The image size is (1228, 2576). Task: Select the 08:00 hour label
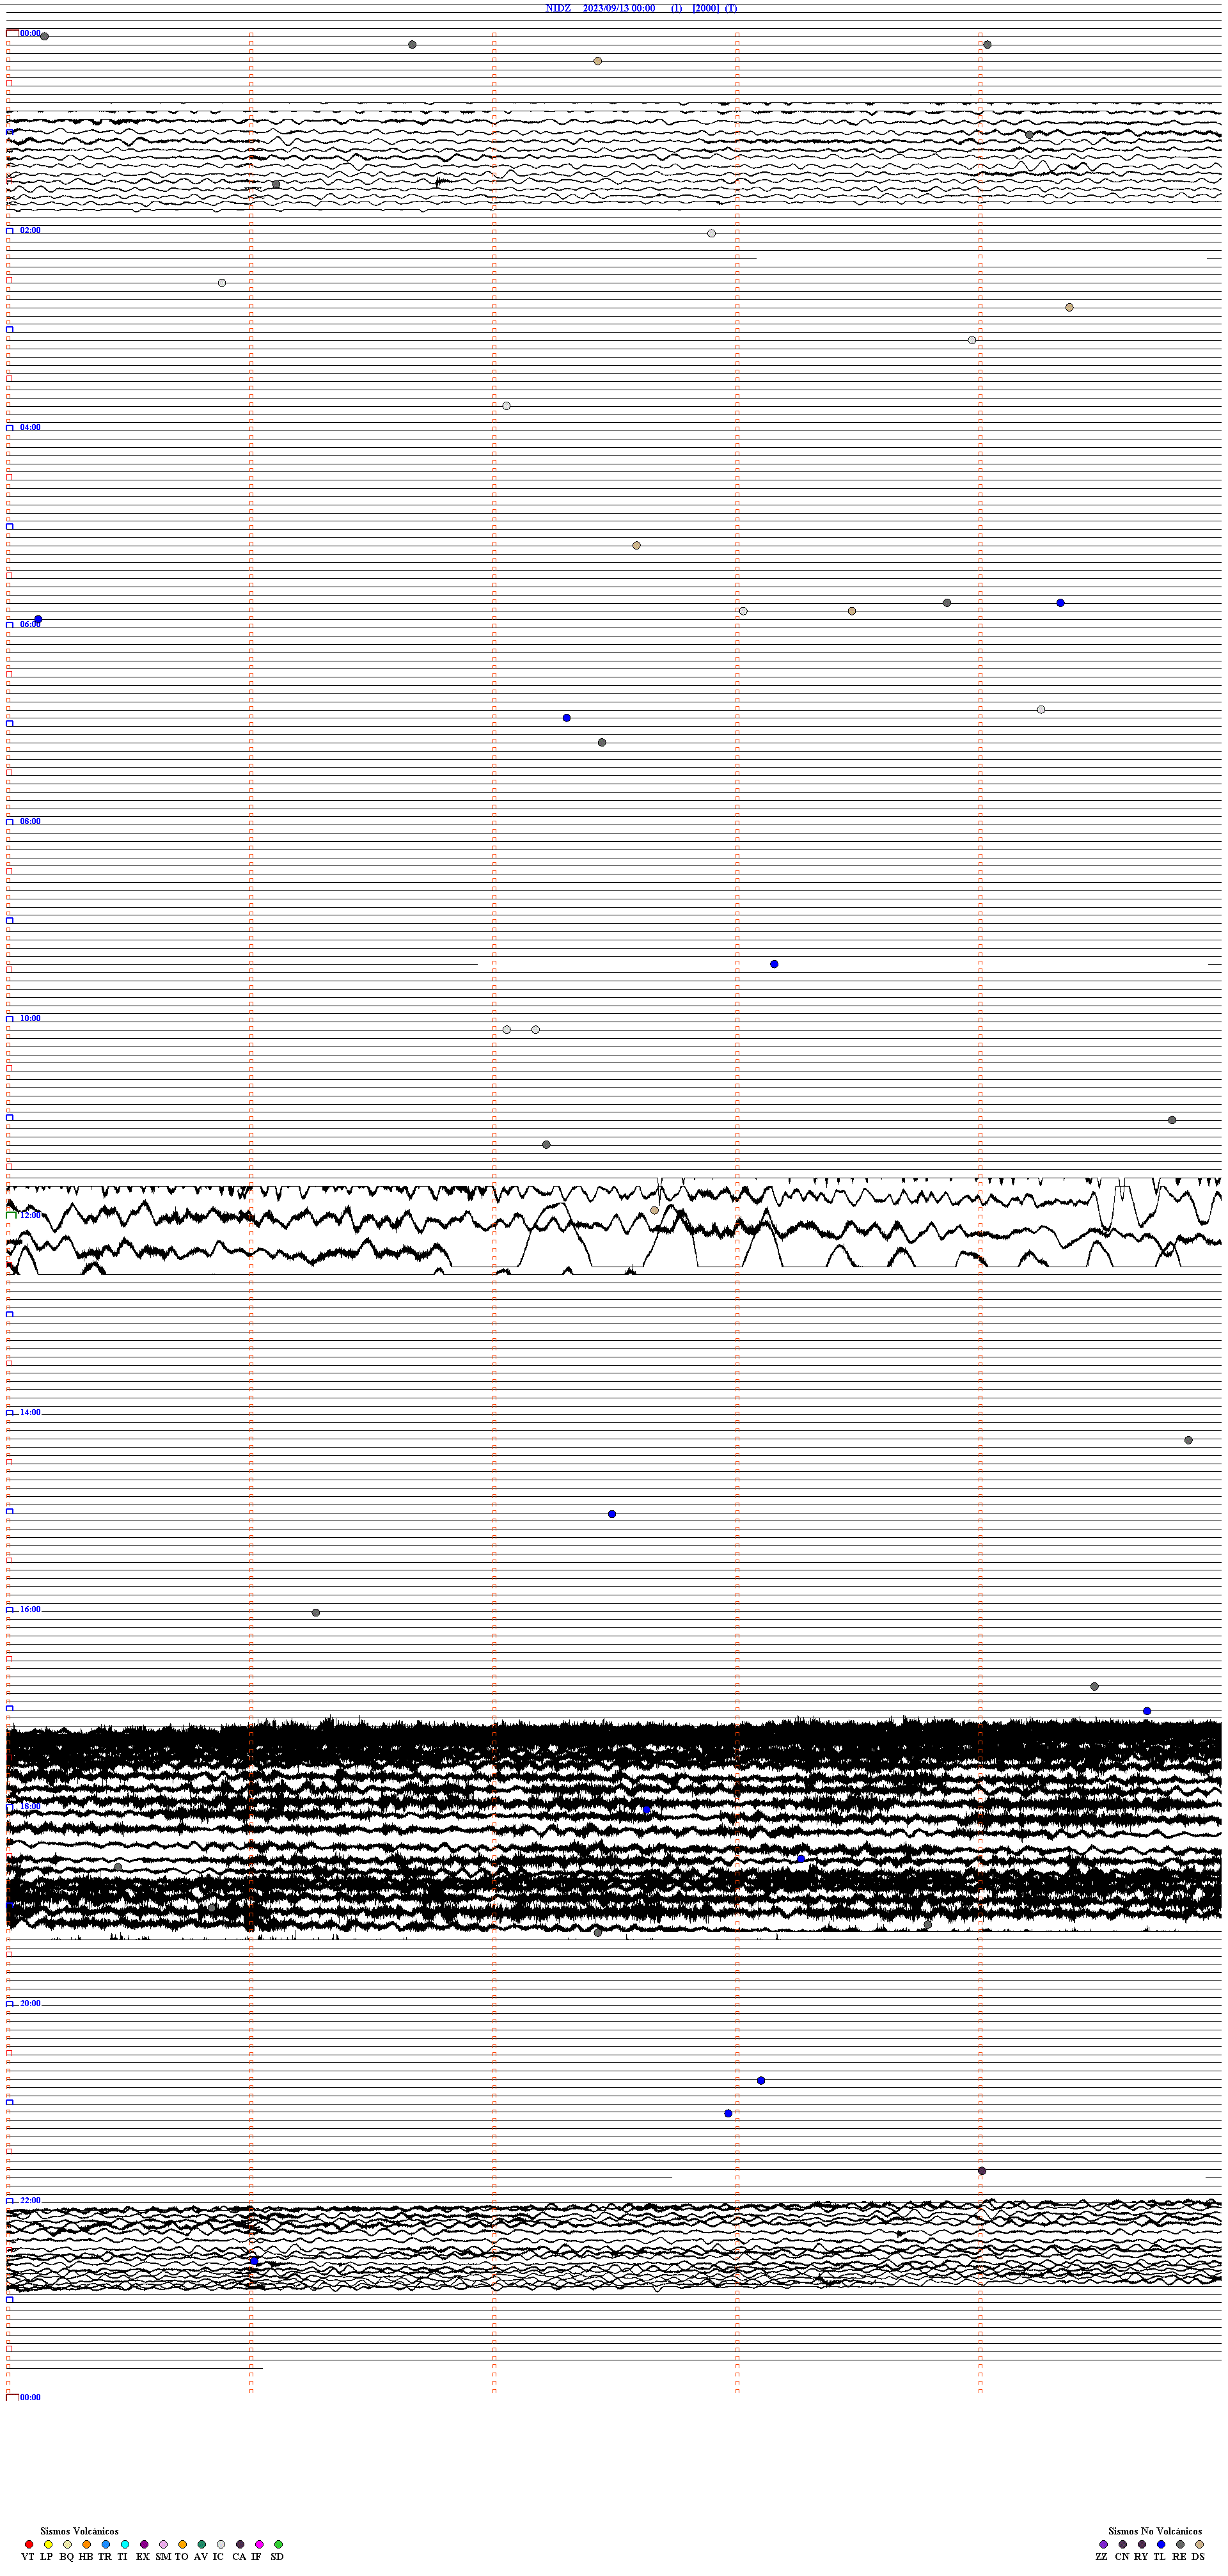[x=30, y=821]
